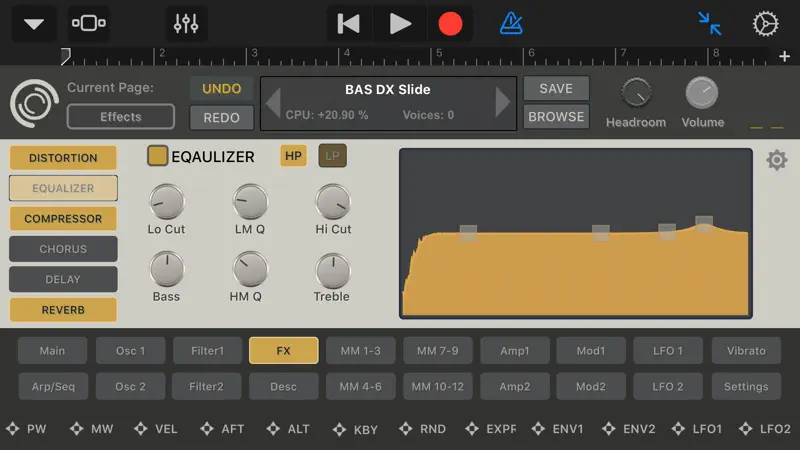This screenshot has height=450, width=800.
Task: Open song settings gear icon at top-right
Action: click(x=765, y=23)
